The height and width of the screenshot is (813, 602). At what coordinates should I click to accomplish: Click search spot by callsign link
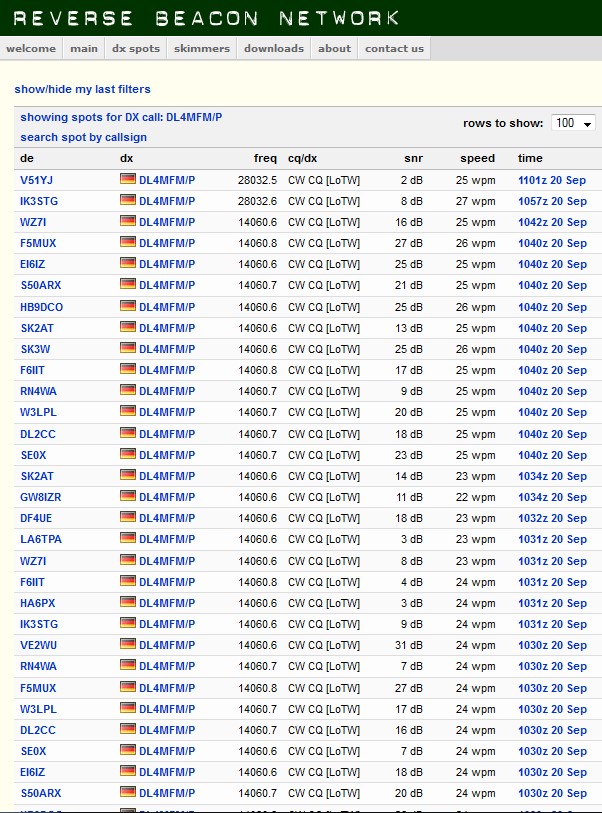coord(83,137)
